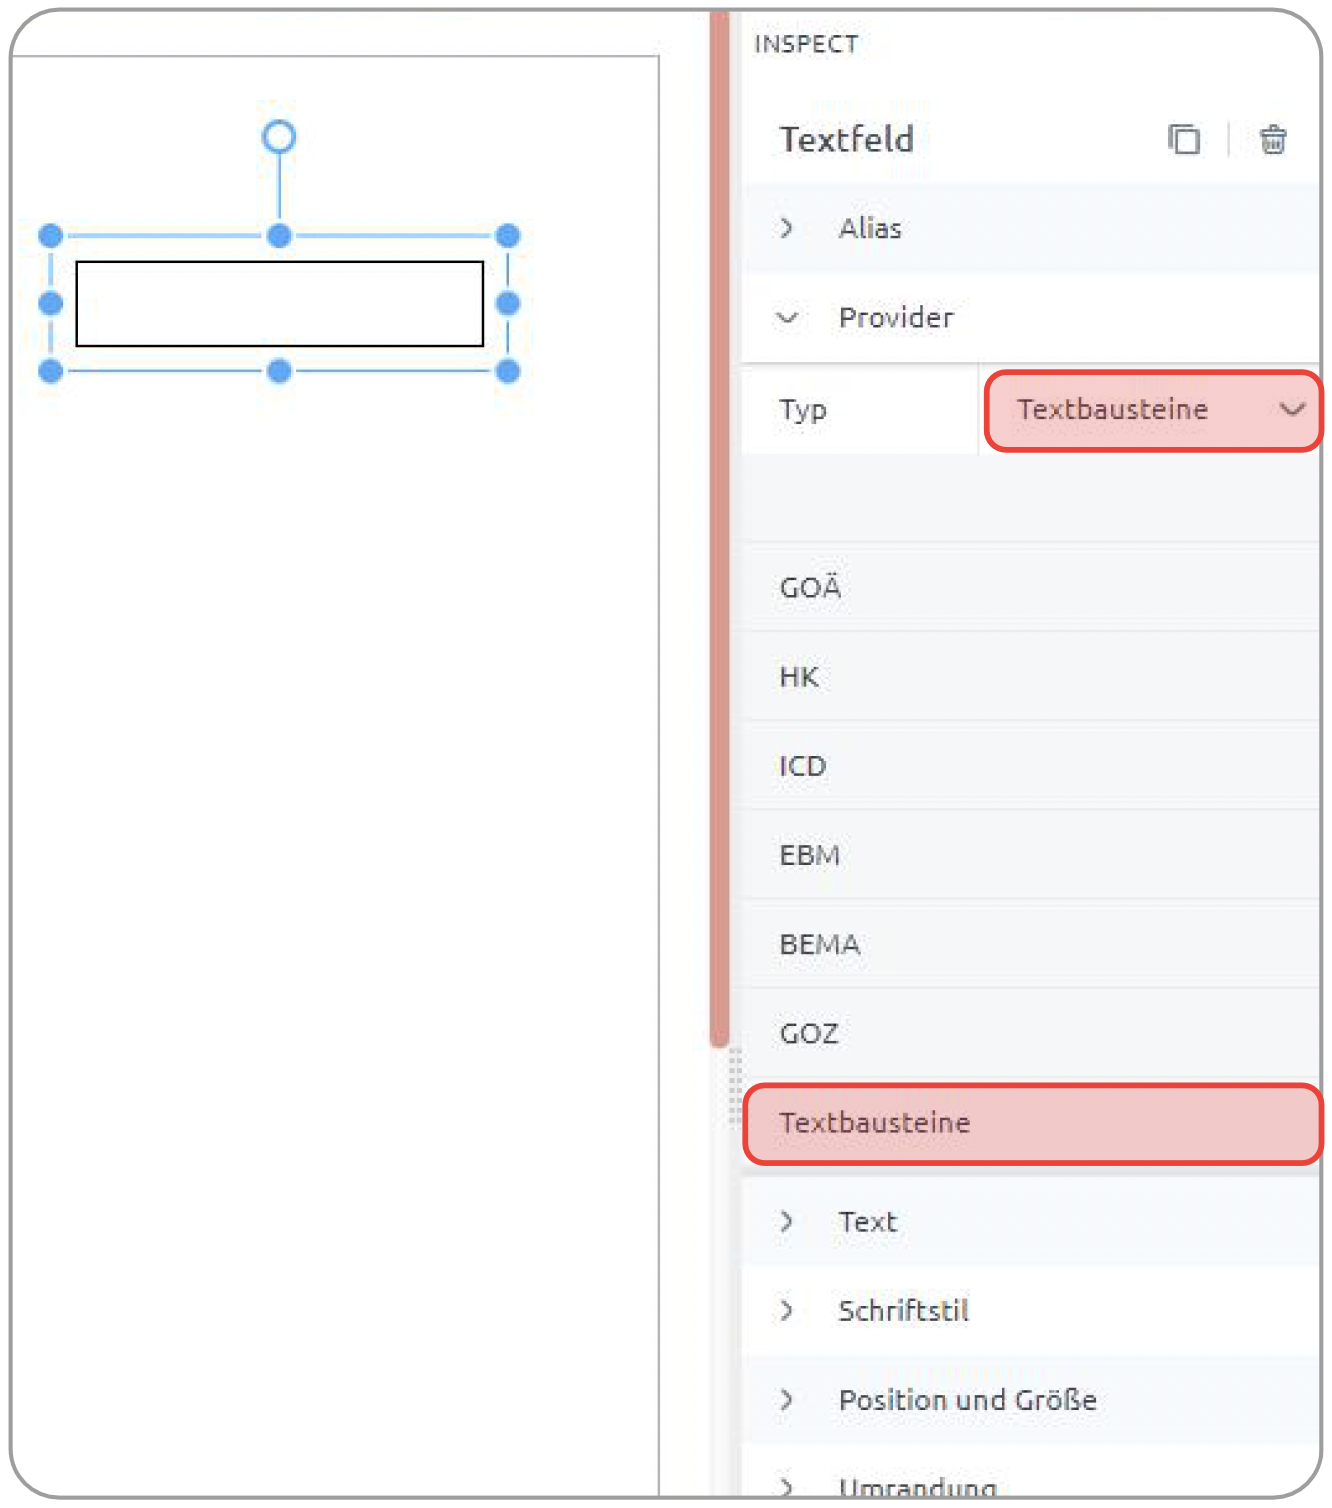
Task: Click the duplicate Textfeld copy icon
Action: (x=1184, y=139)
